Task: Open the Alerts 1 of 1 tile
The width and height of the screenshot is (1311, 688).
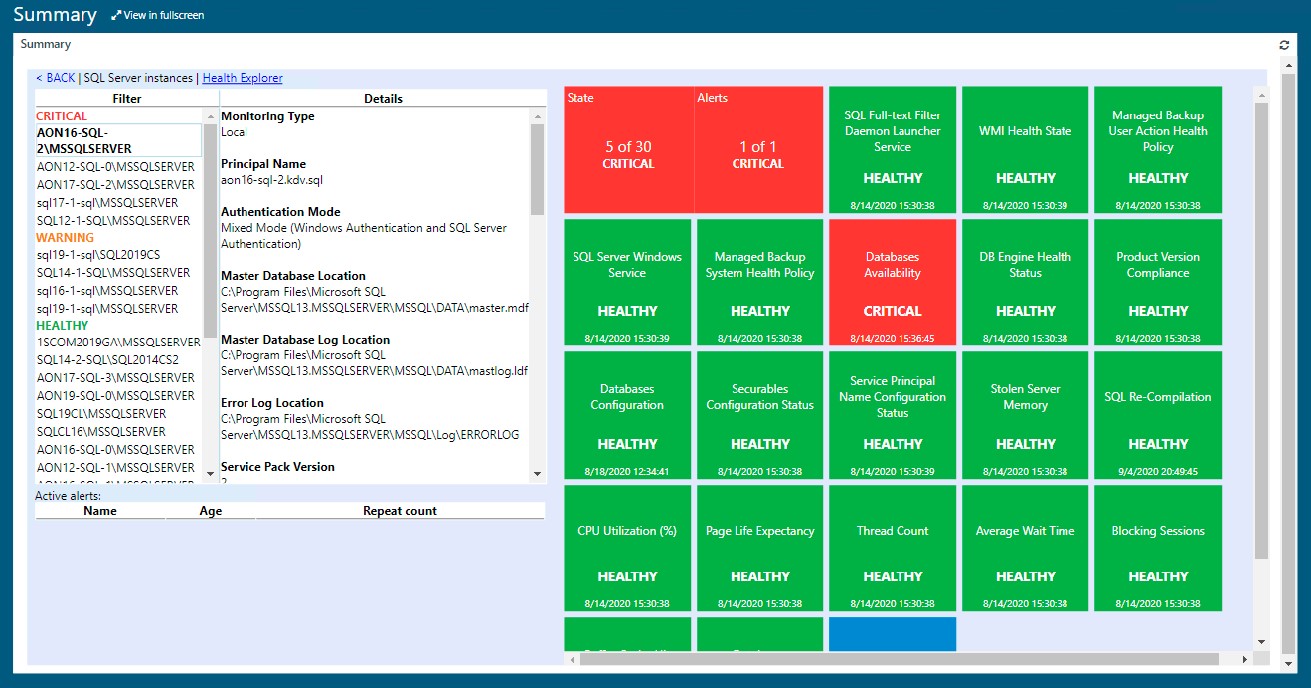Action: pos(759,150)
